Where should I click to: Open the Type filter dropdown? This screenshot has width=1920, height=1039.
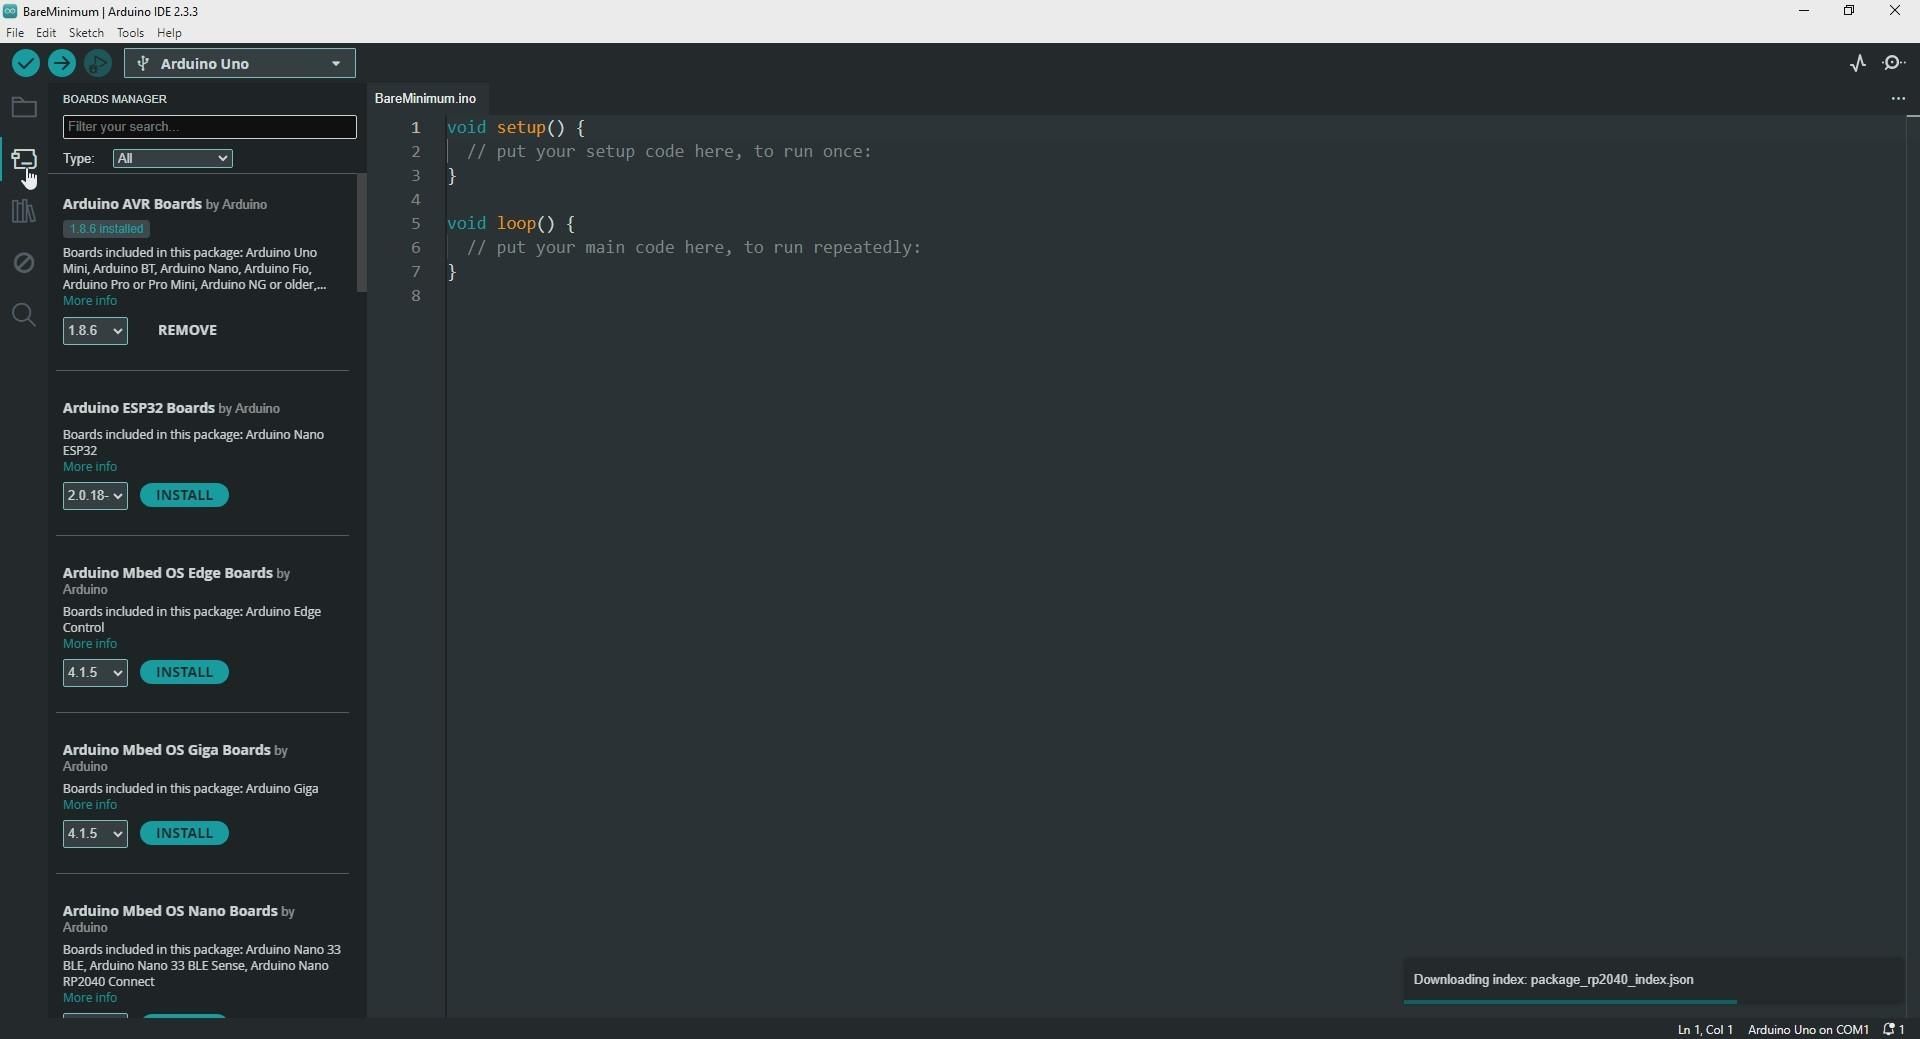point(173,159)
